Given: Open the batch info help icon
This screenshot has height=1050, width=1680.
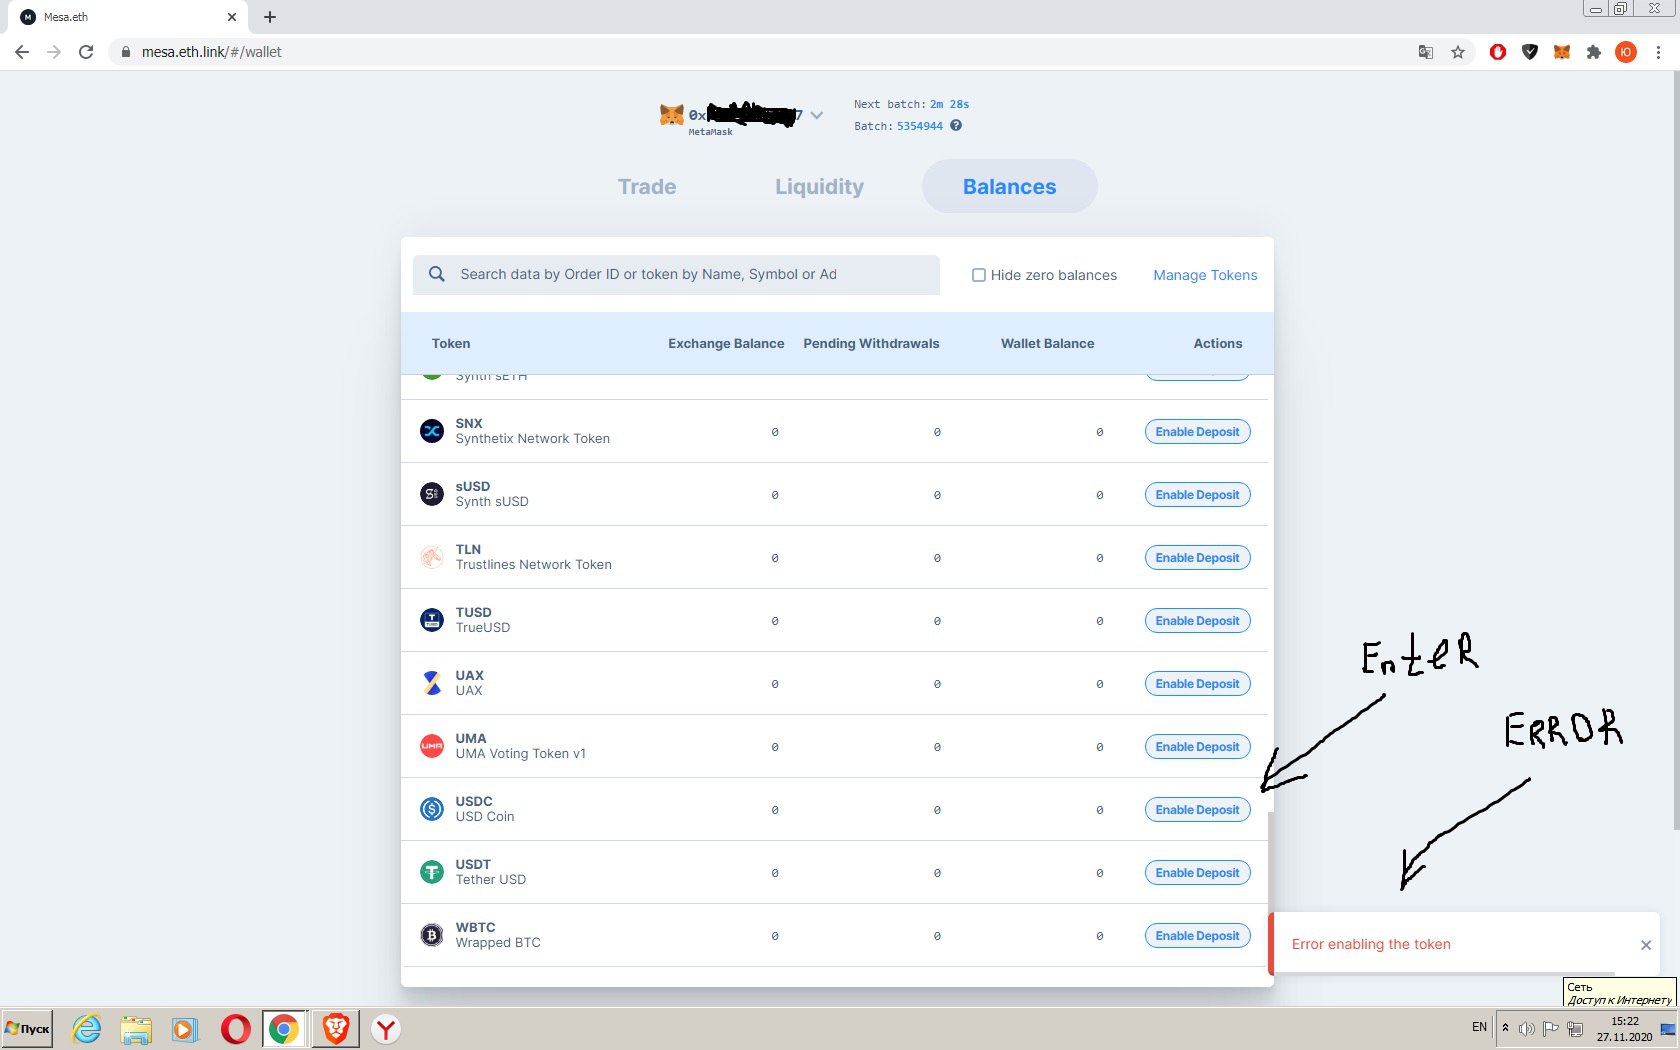Looking at the screenshot, I should click(x=956, y=125).
